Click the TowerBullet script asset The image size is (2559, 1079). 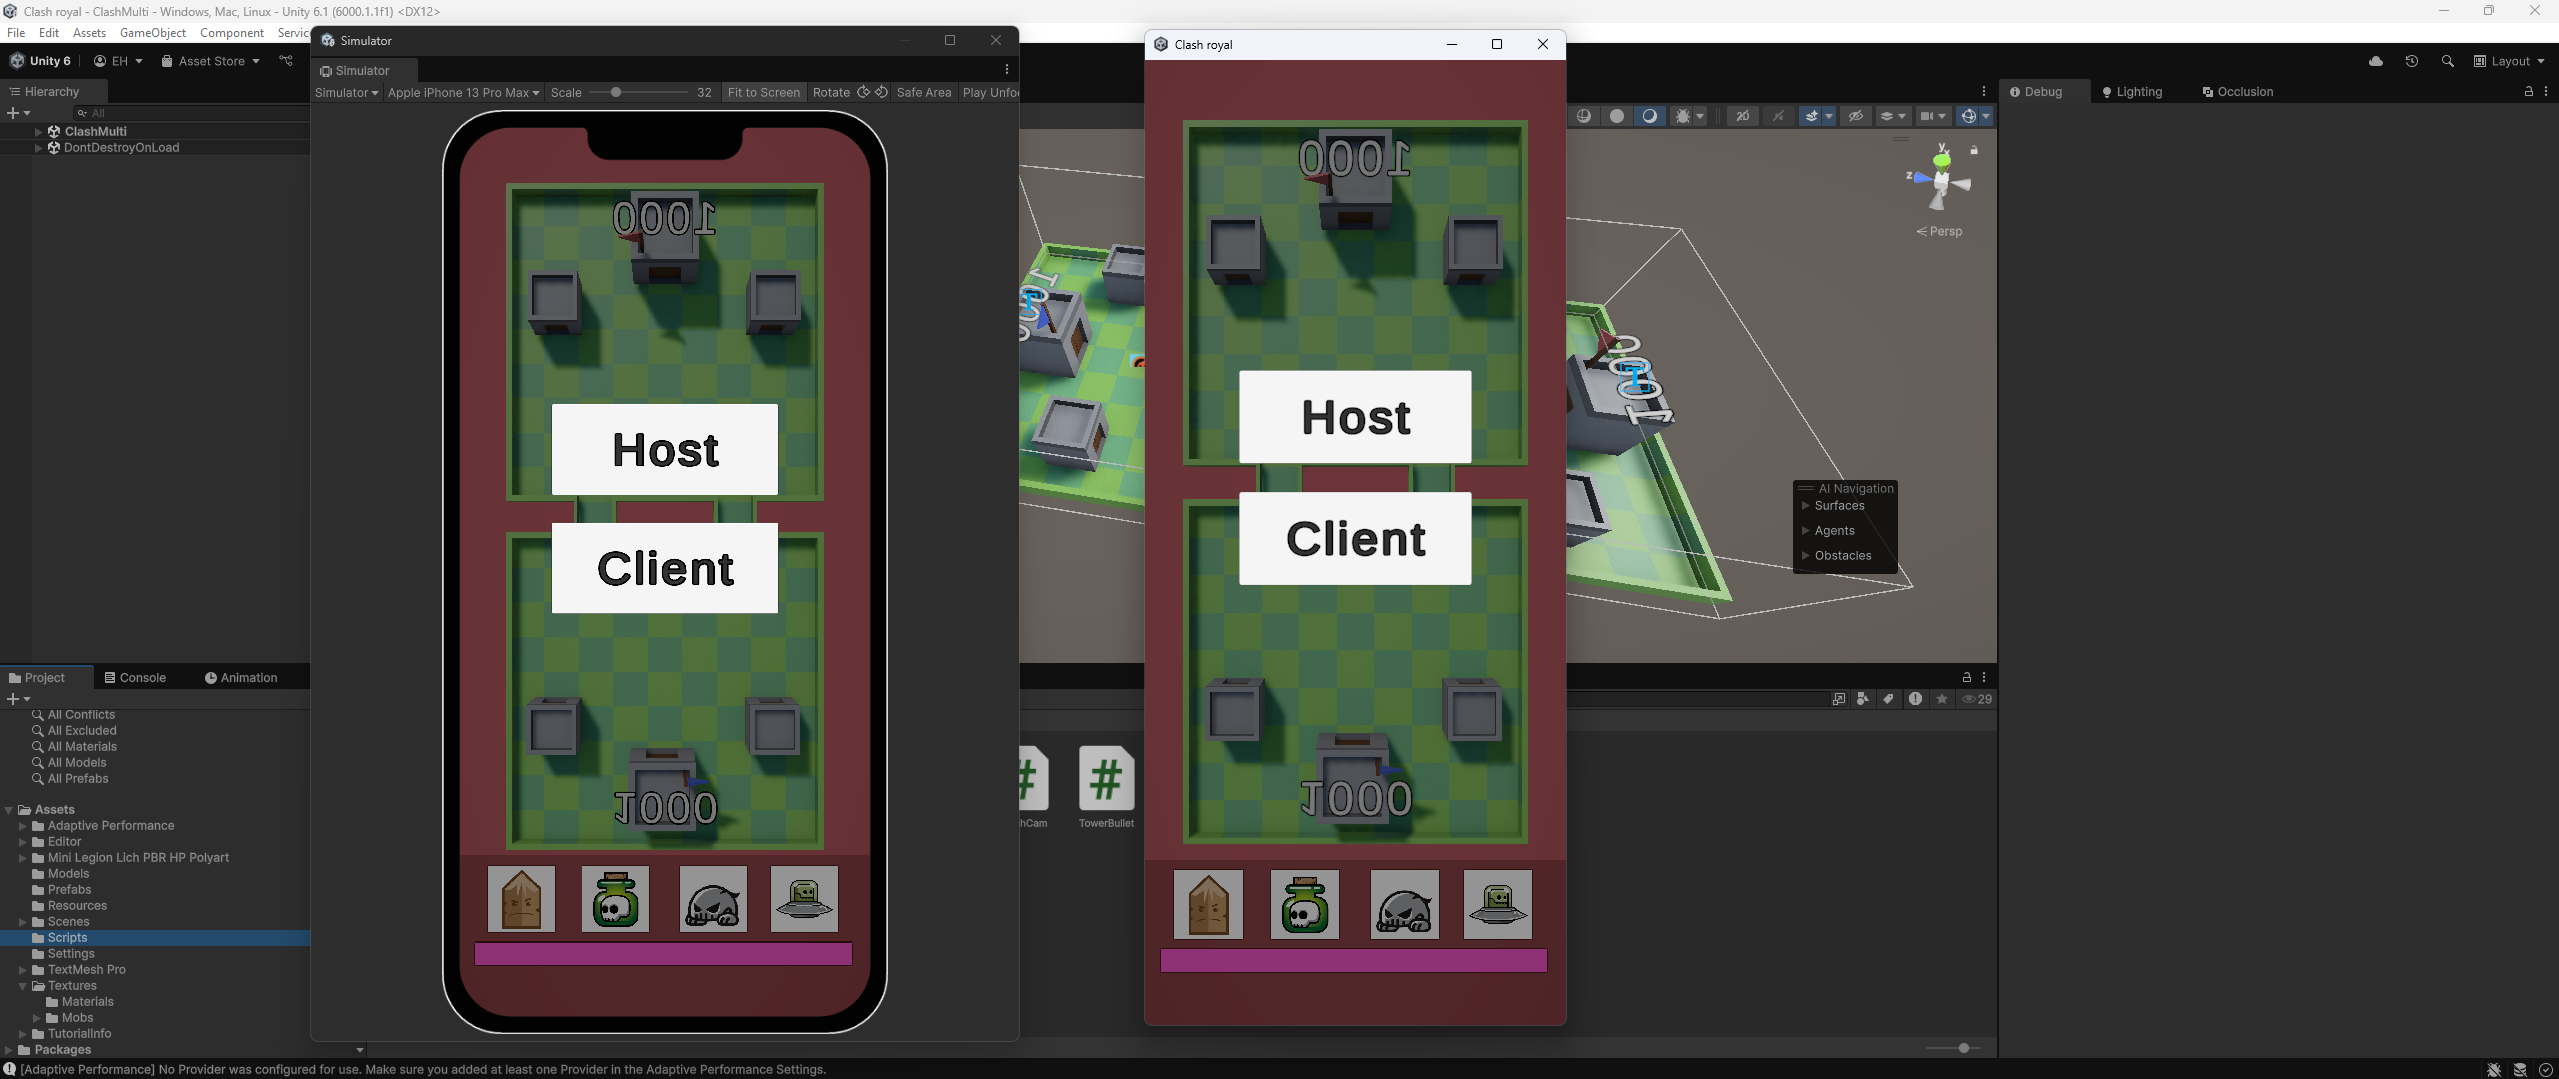click(x=1106, y=788)
